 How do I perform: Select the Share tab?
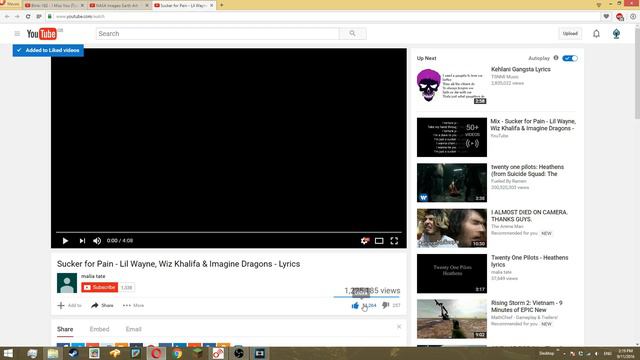click(65, 329)
